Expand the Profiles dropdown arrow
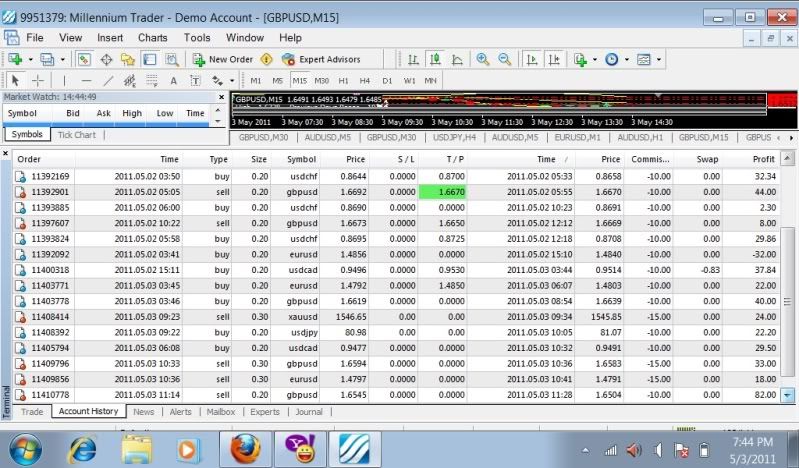The image size is (799, 468). pos(63,60)
